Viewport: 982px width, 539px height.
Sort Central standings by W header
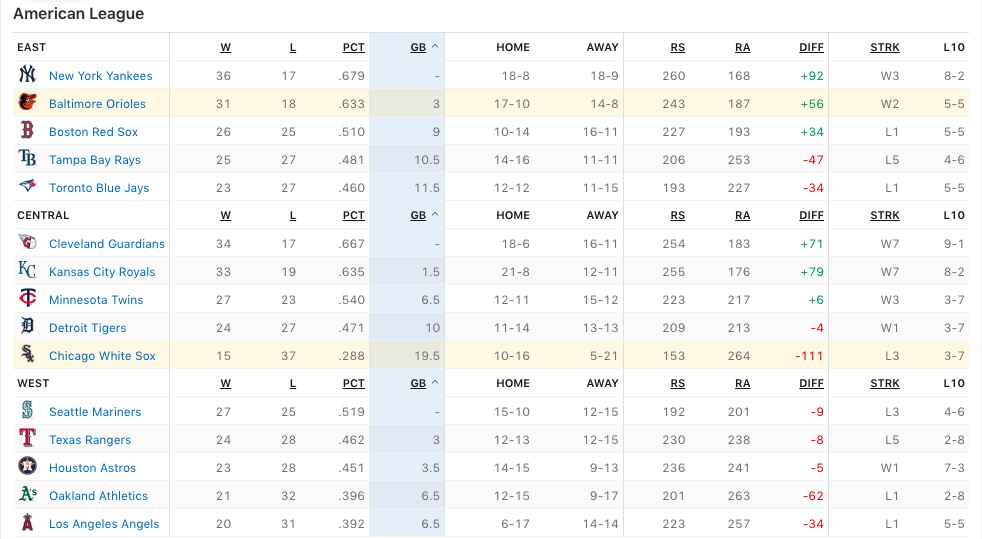click(x=226, y=215)
